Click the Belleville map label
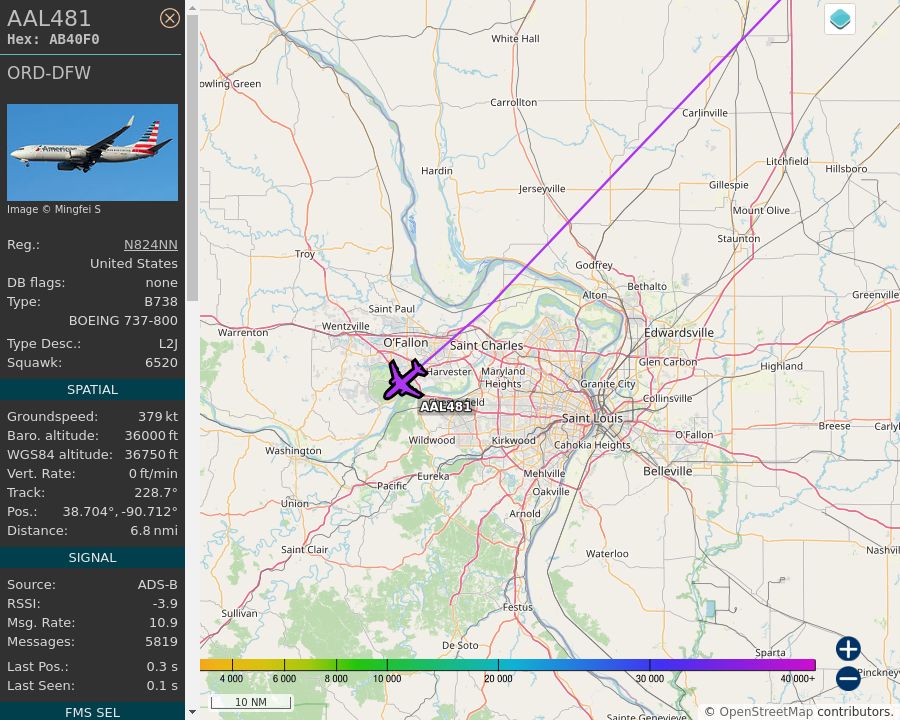Viewport: 900px width, 720px height. click(x=668, y=471)
